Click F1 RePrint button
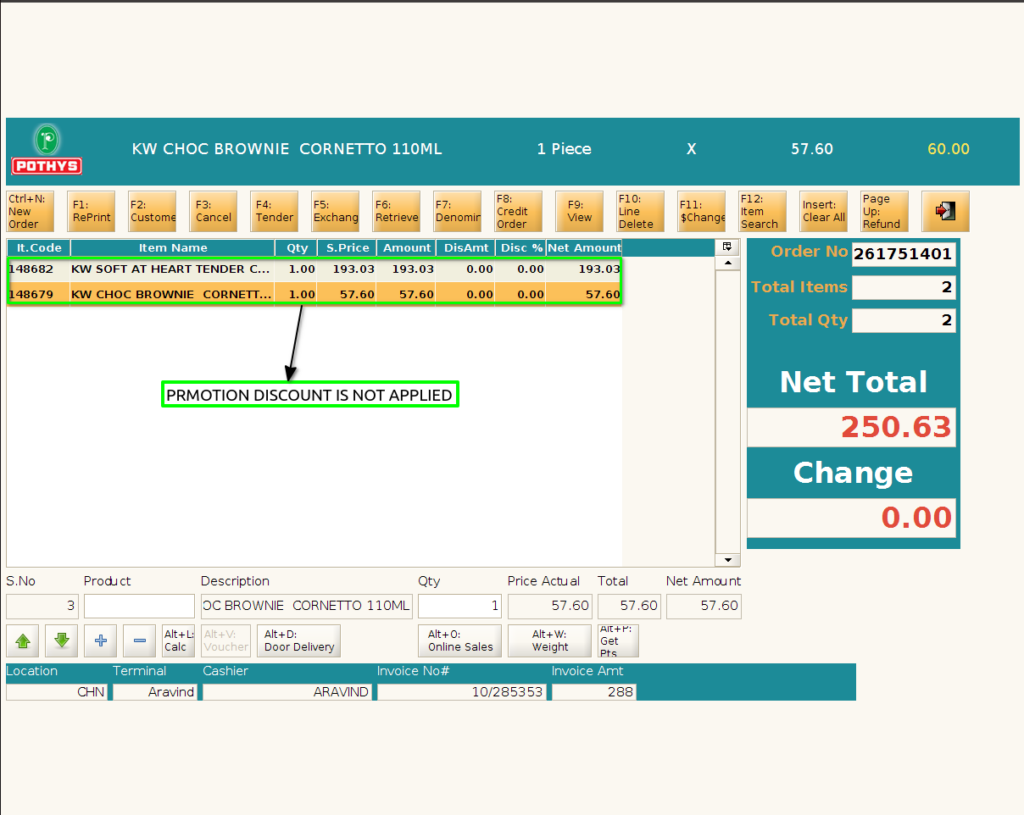This screenshot has width=1024, height=815. tap(91, 211)
